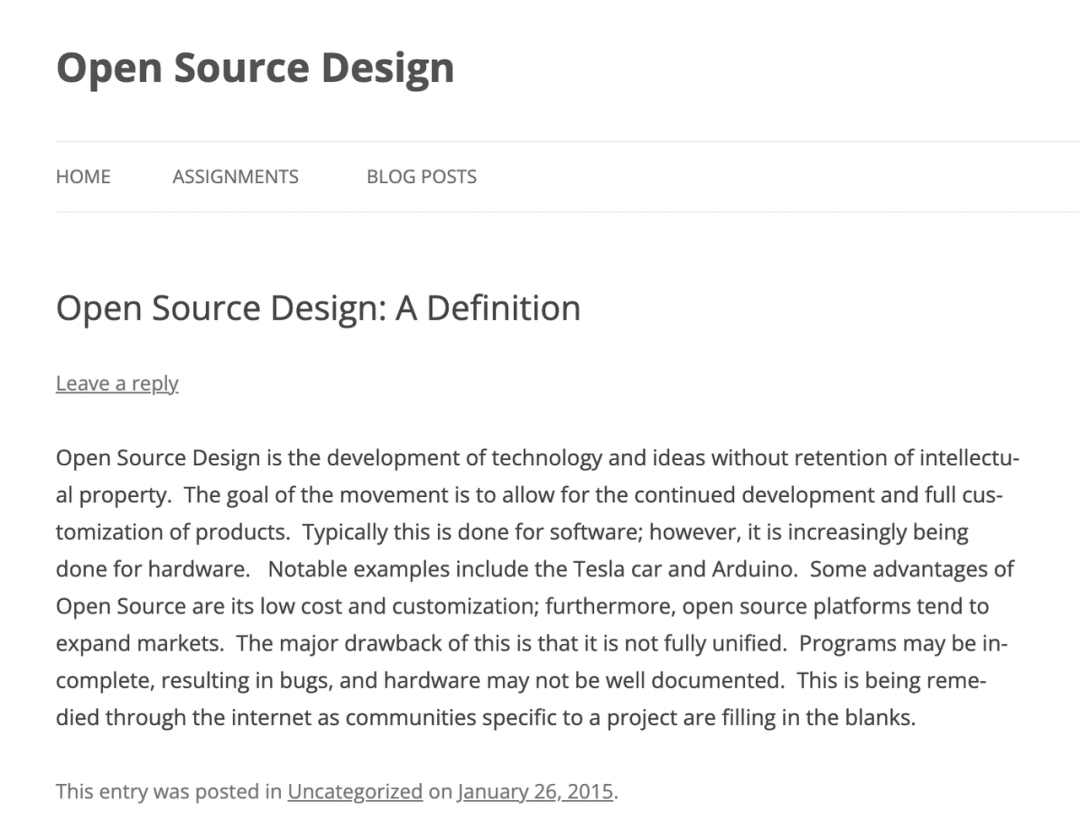The height and width of the screenshot is (838, 1080).
Task: Open the HOME menu item
Action: [83, 177]
